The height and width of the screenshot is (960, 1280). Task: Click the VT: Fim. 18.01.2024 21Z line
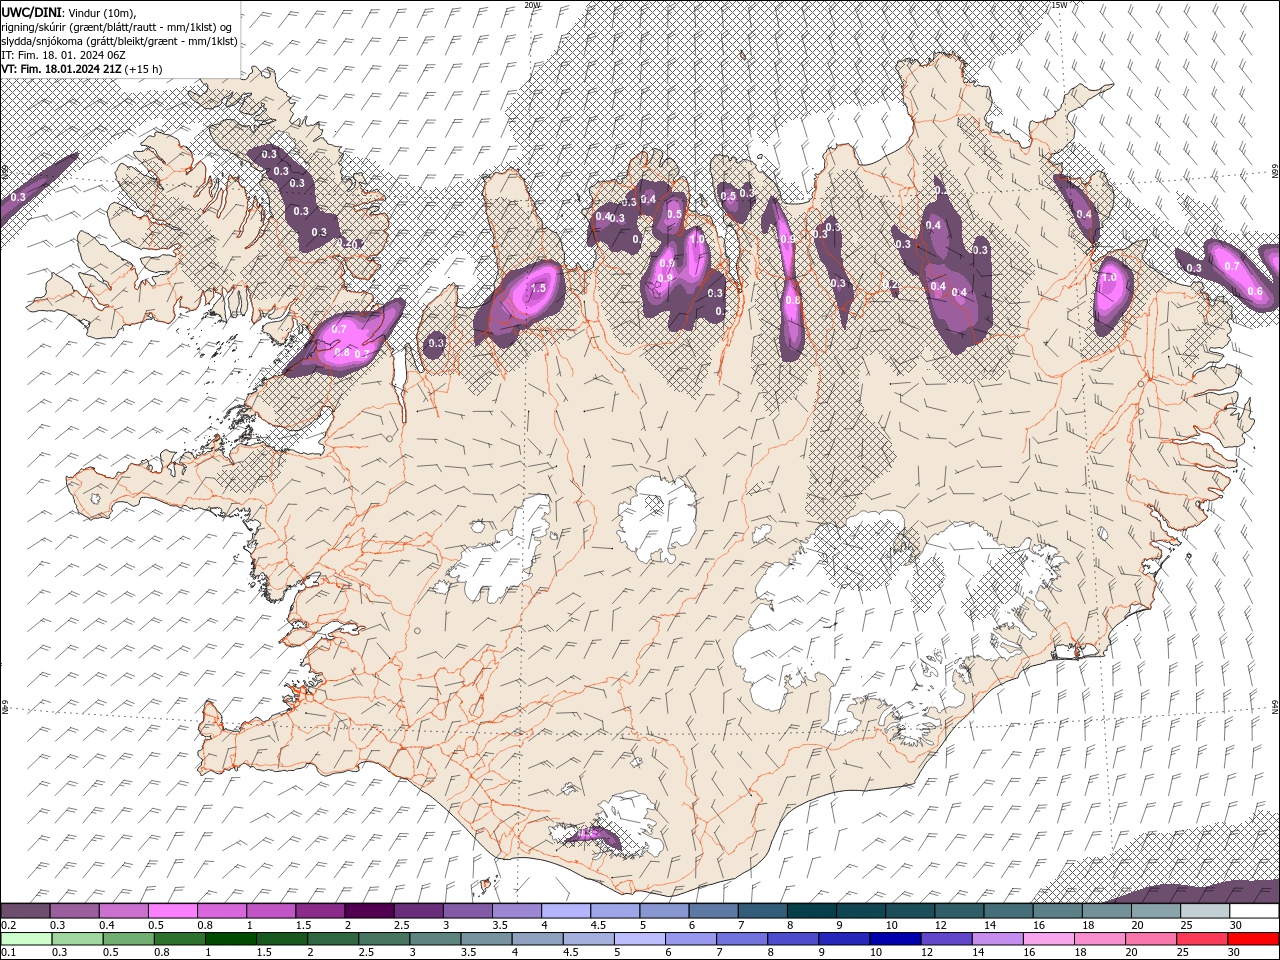(x=82, y=69)
